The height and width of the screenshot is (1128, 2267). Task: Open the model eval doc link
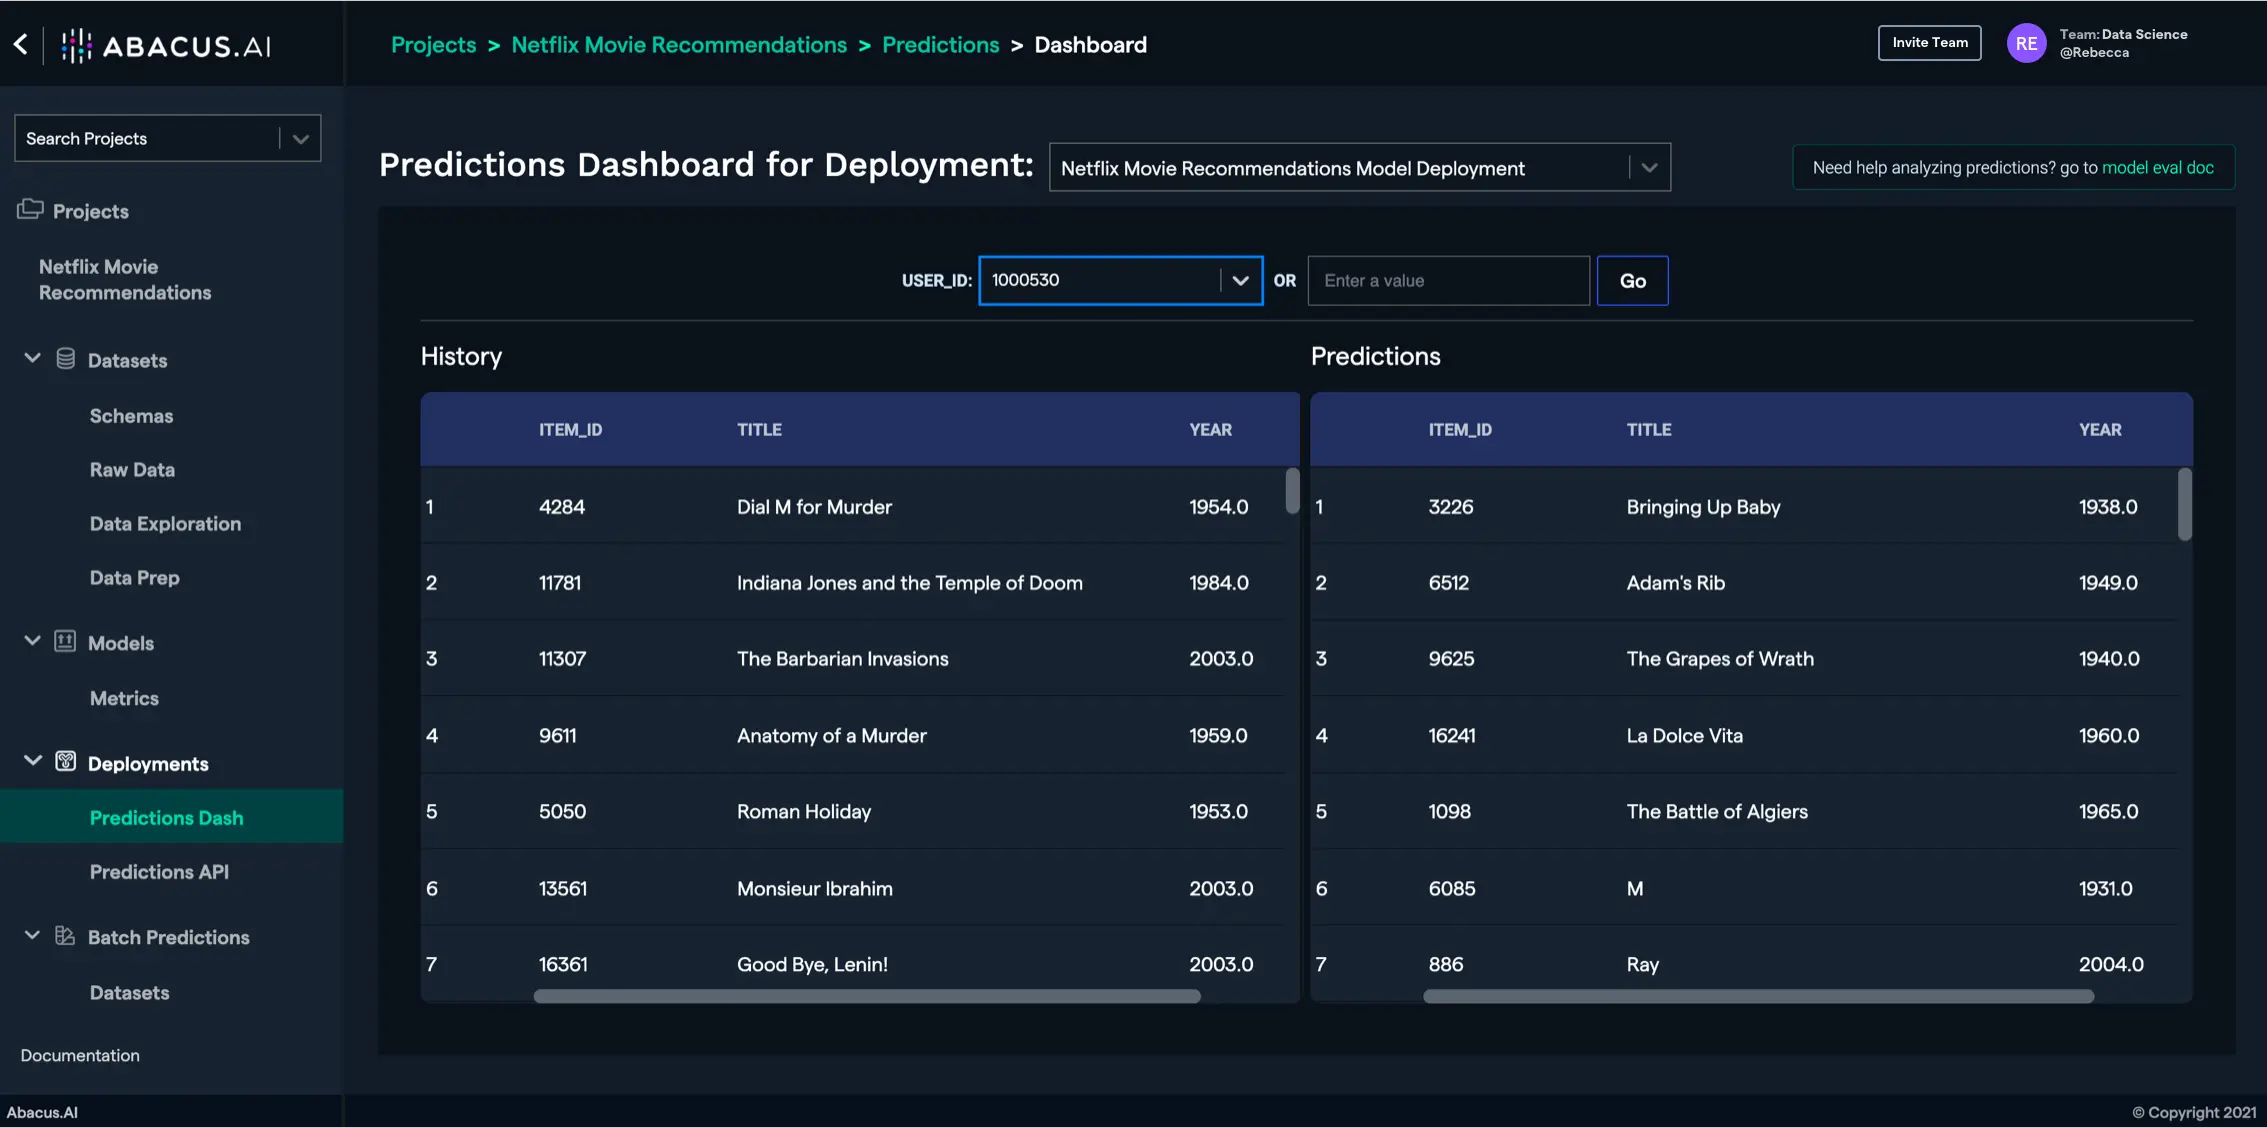point(2157,168)
